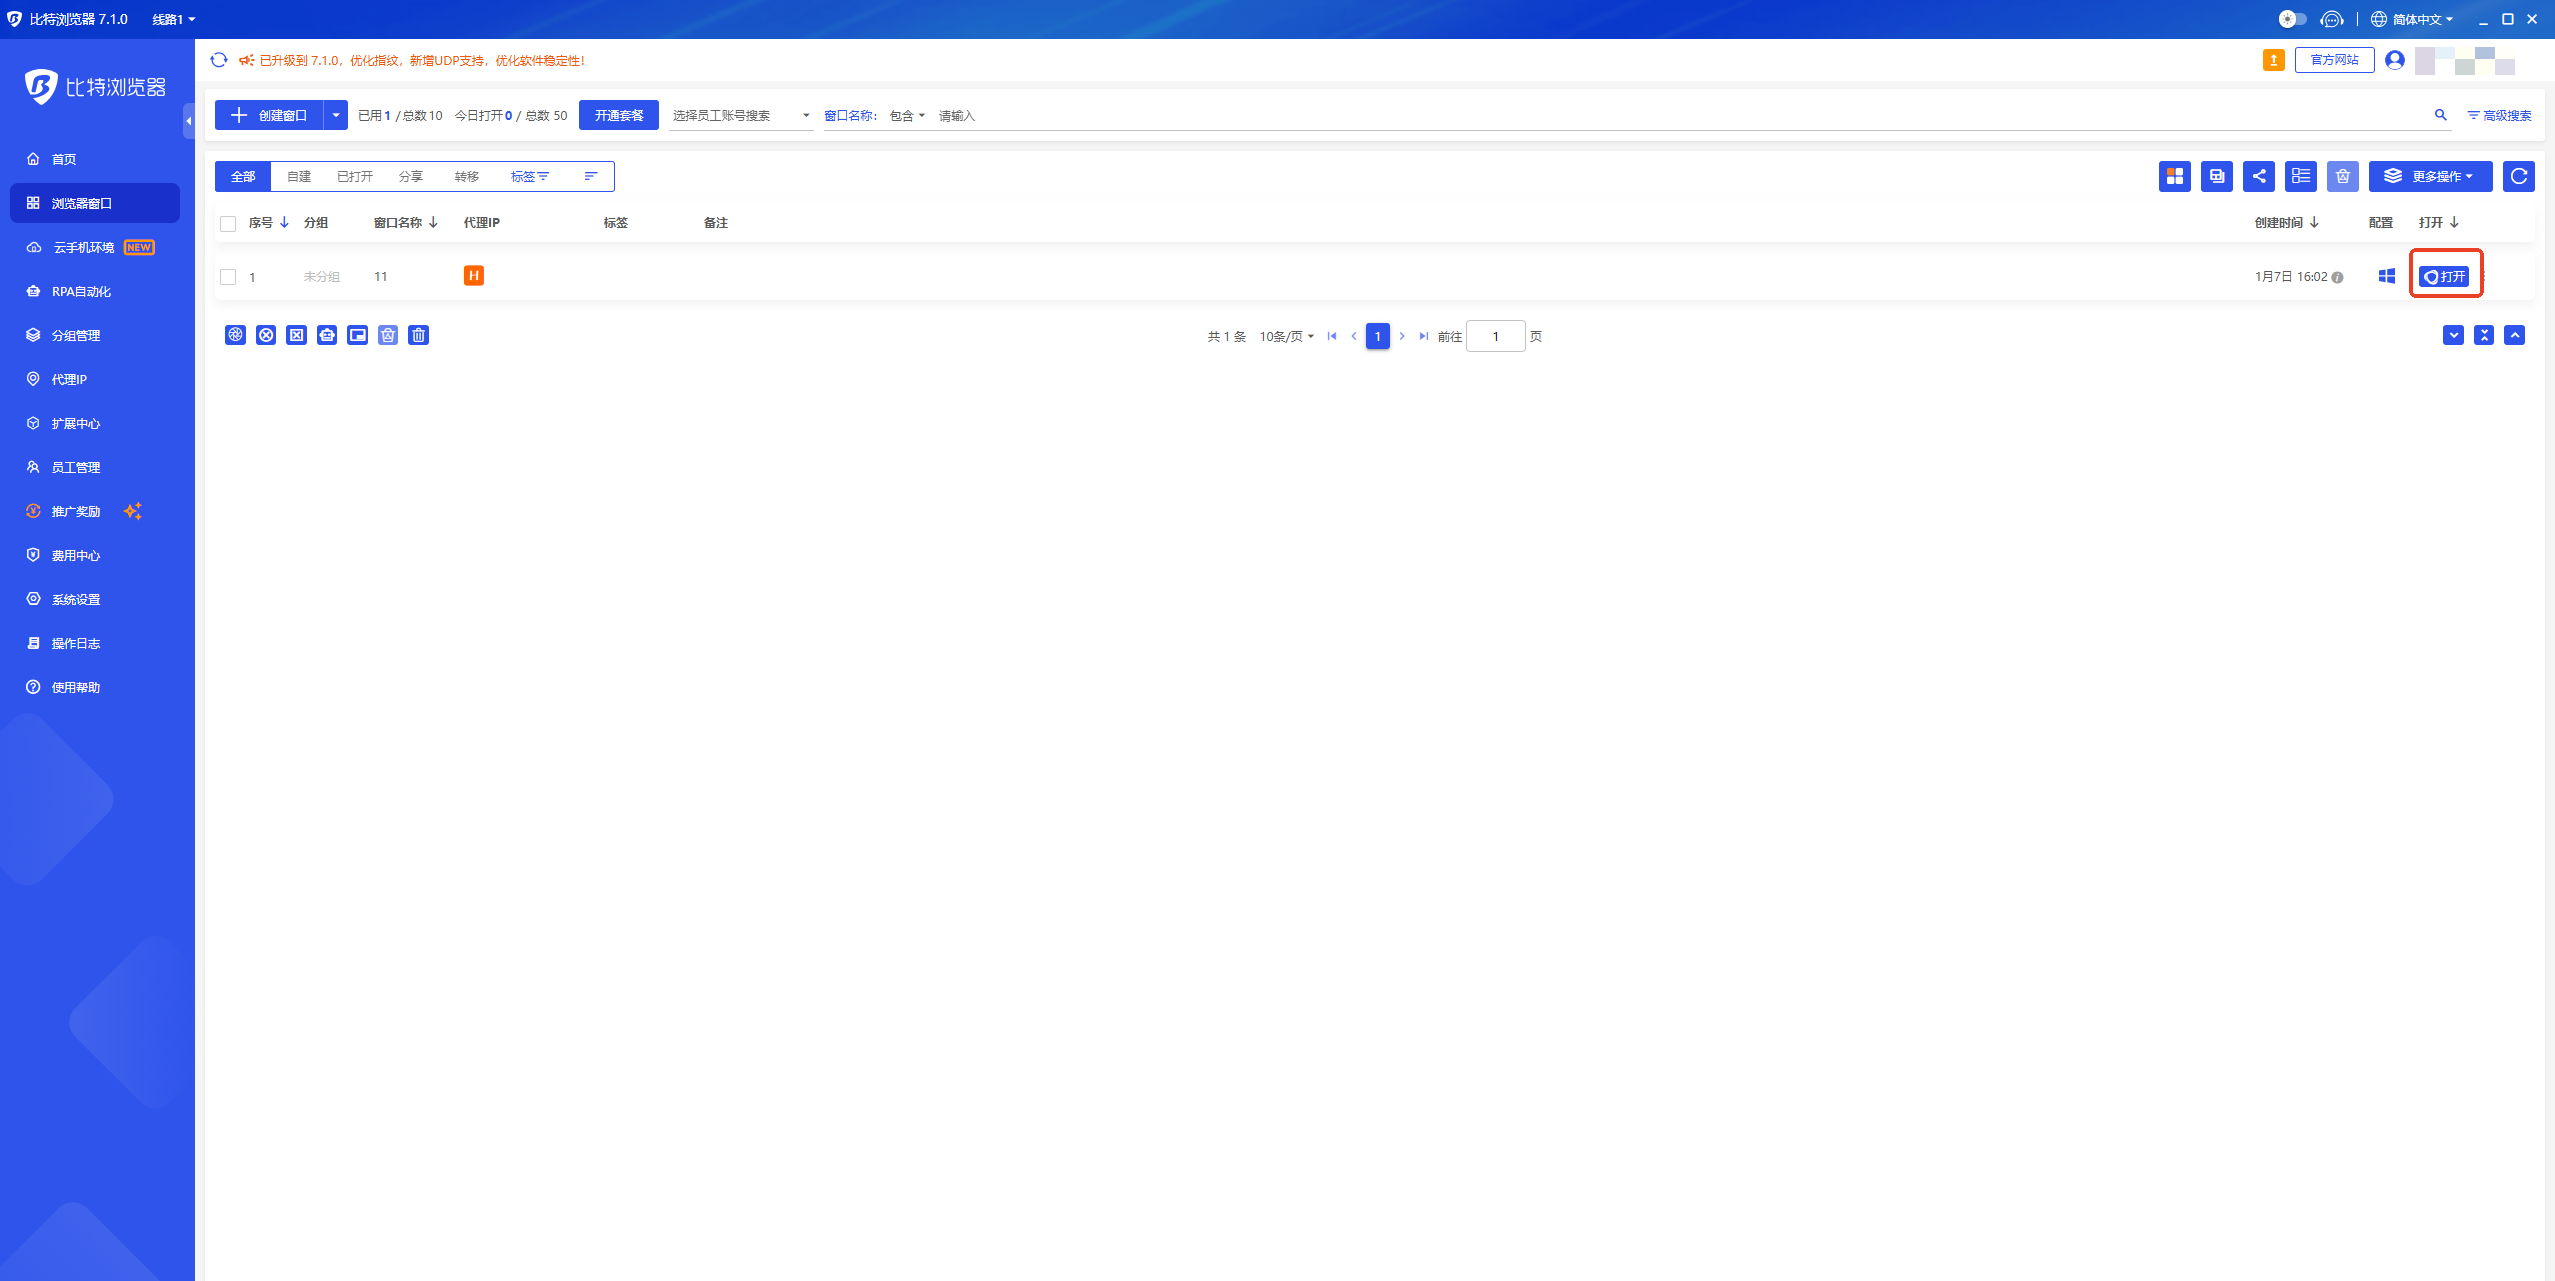Click the refresh icon next to 更多操作
Image resolution: width=2555 pixels, height=1281 pixels.
2518,176
